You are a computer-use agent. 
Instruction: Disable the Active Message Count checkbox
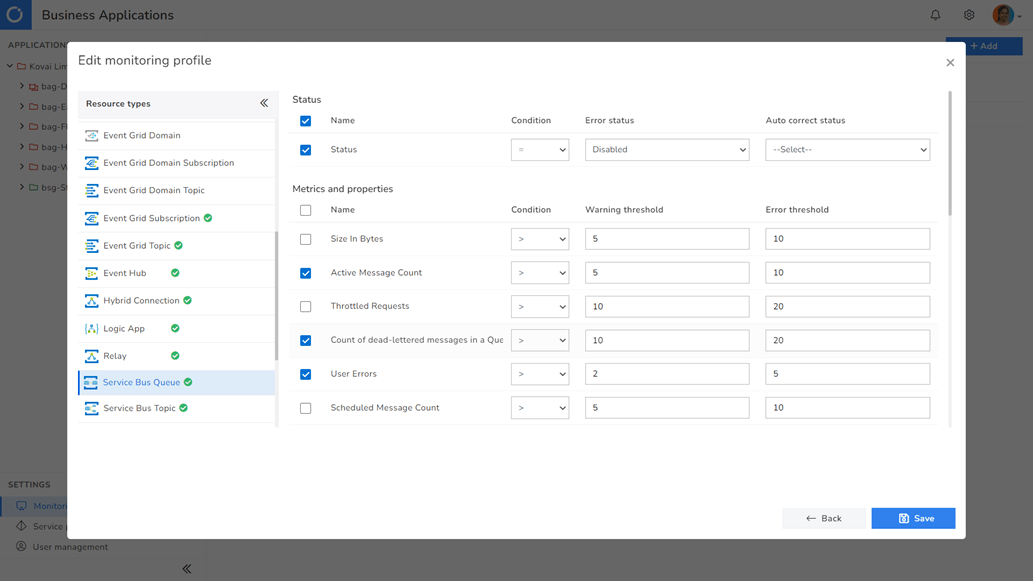click(x=305, y=272)
